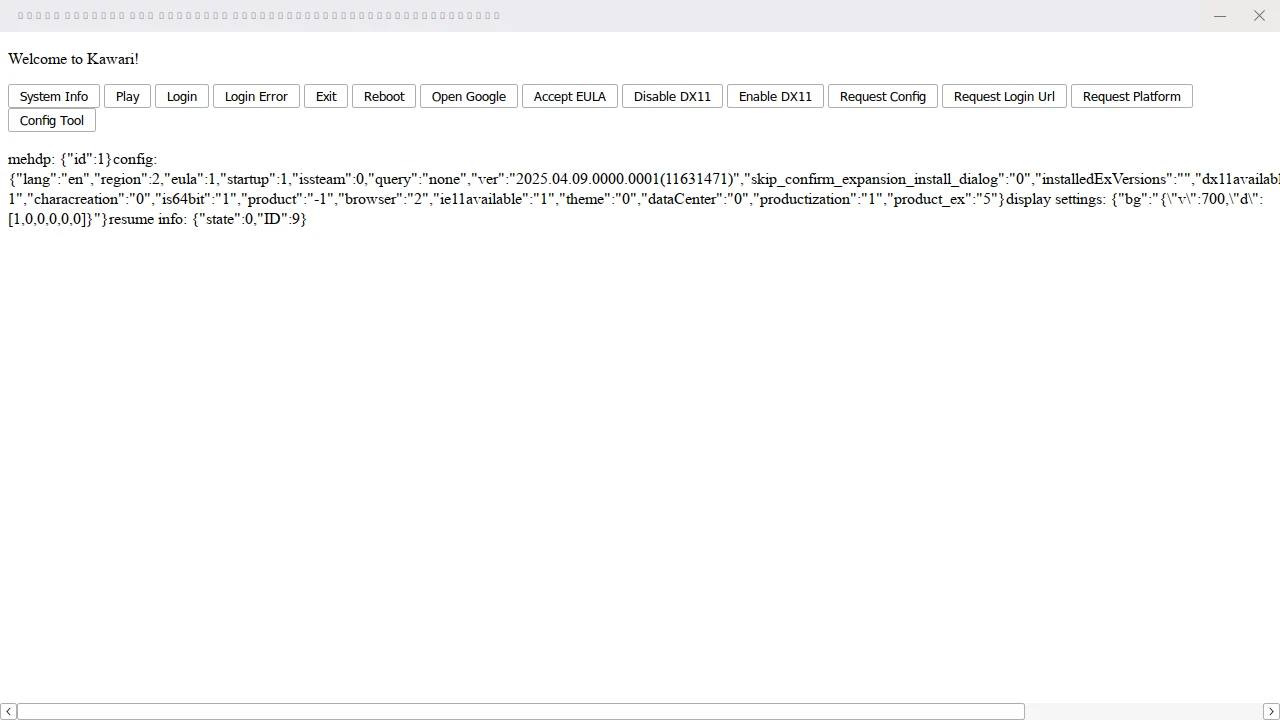The height and width of the screenshot is (720, 1280).
Task: Click the Open Google button
Action: point(469,96)
